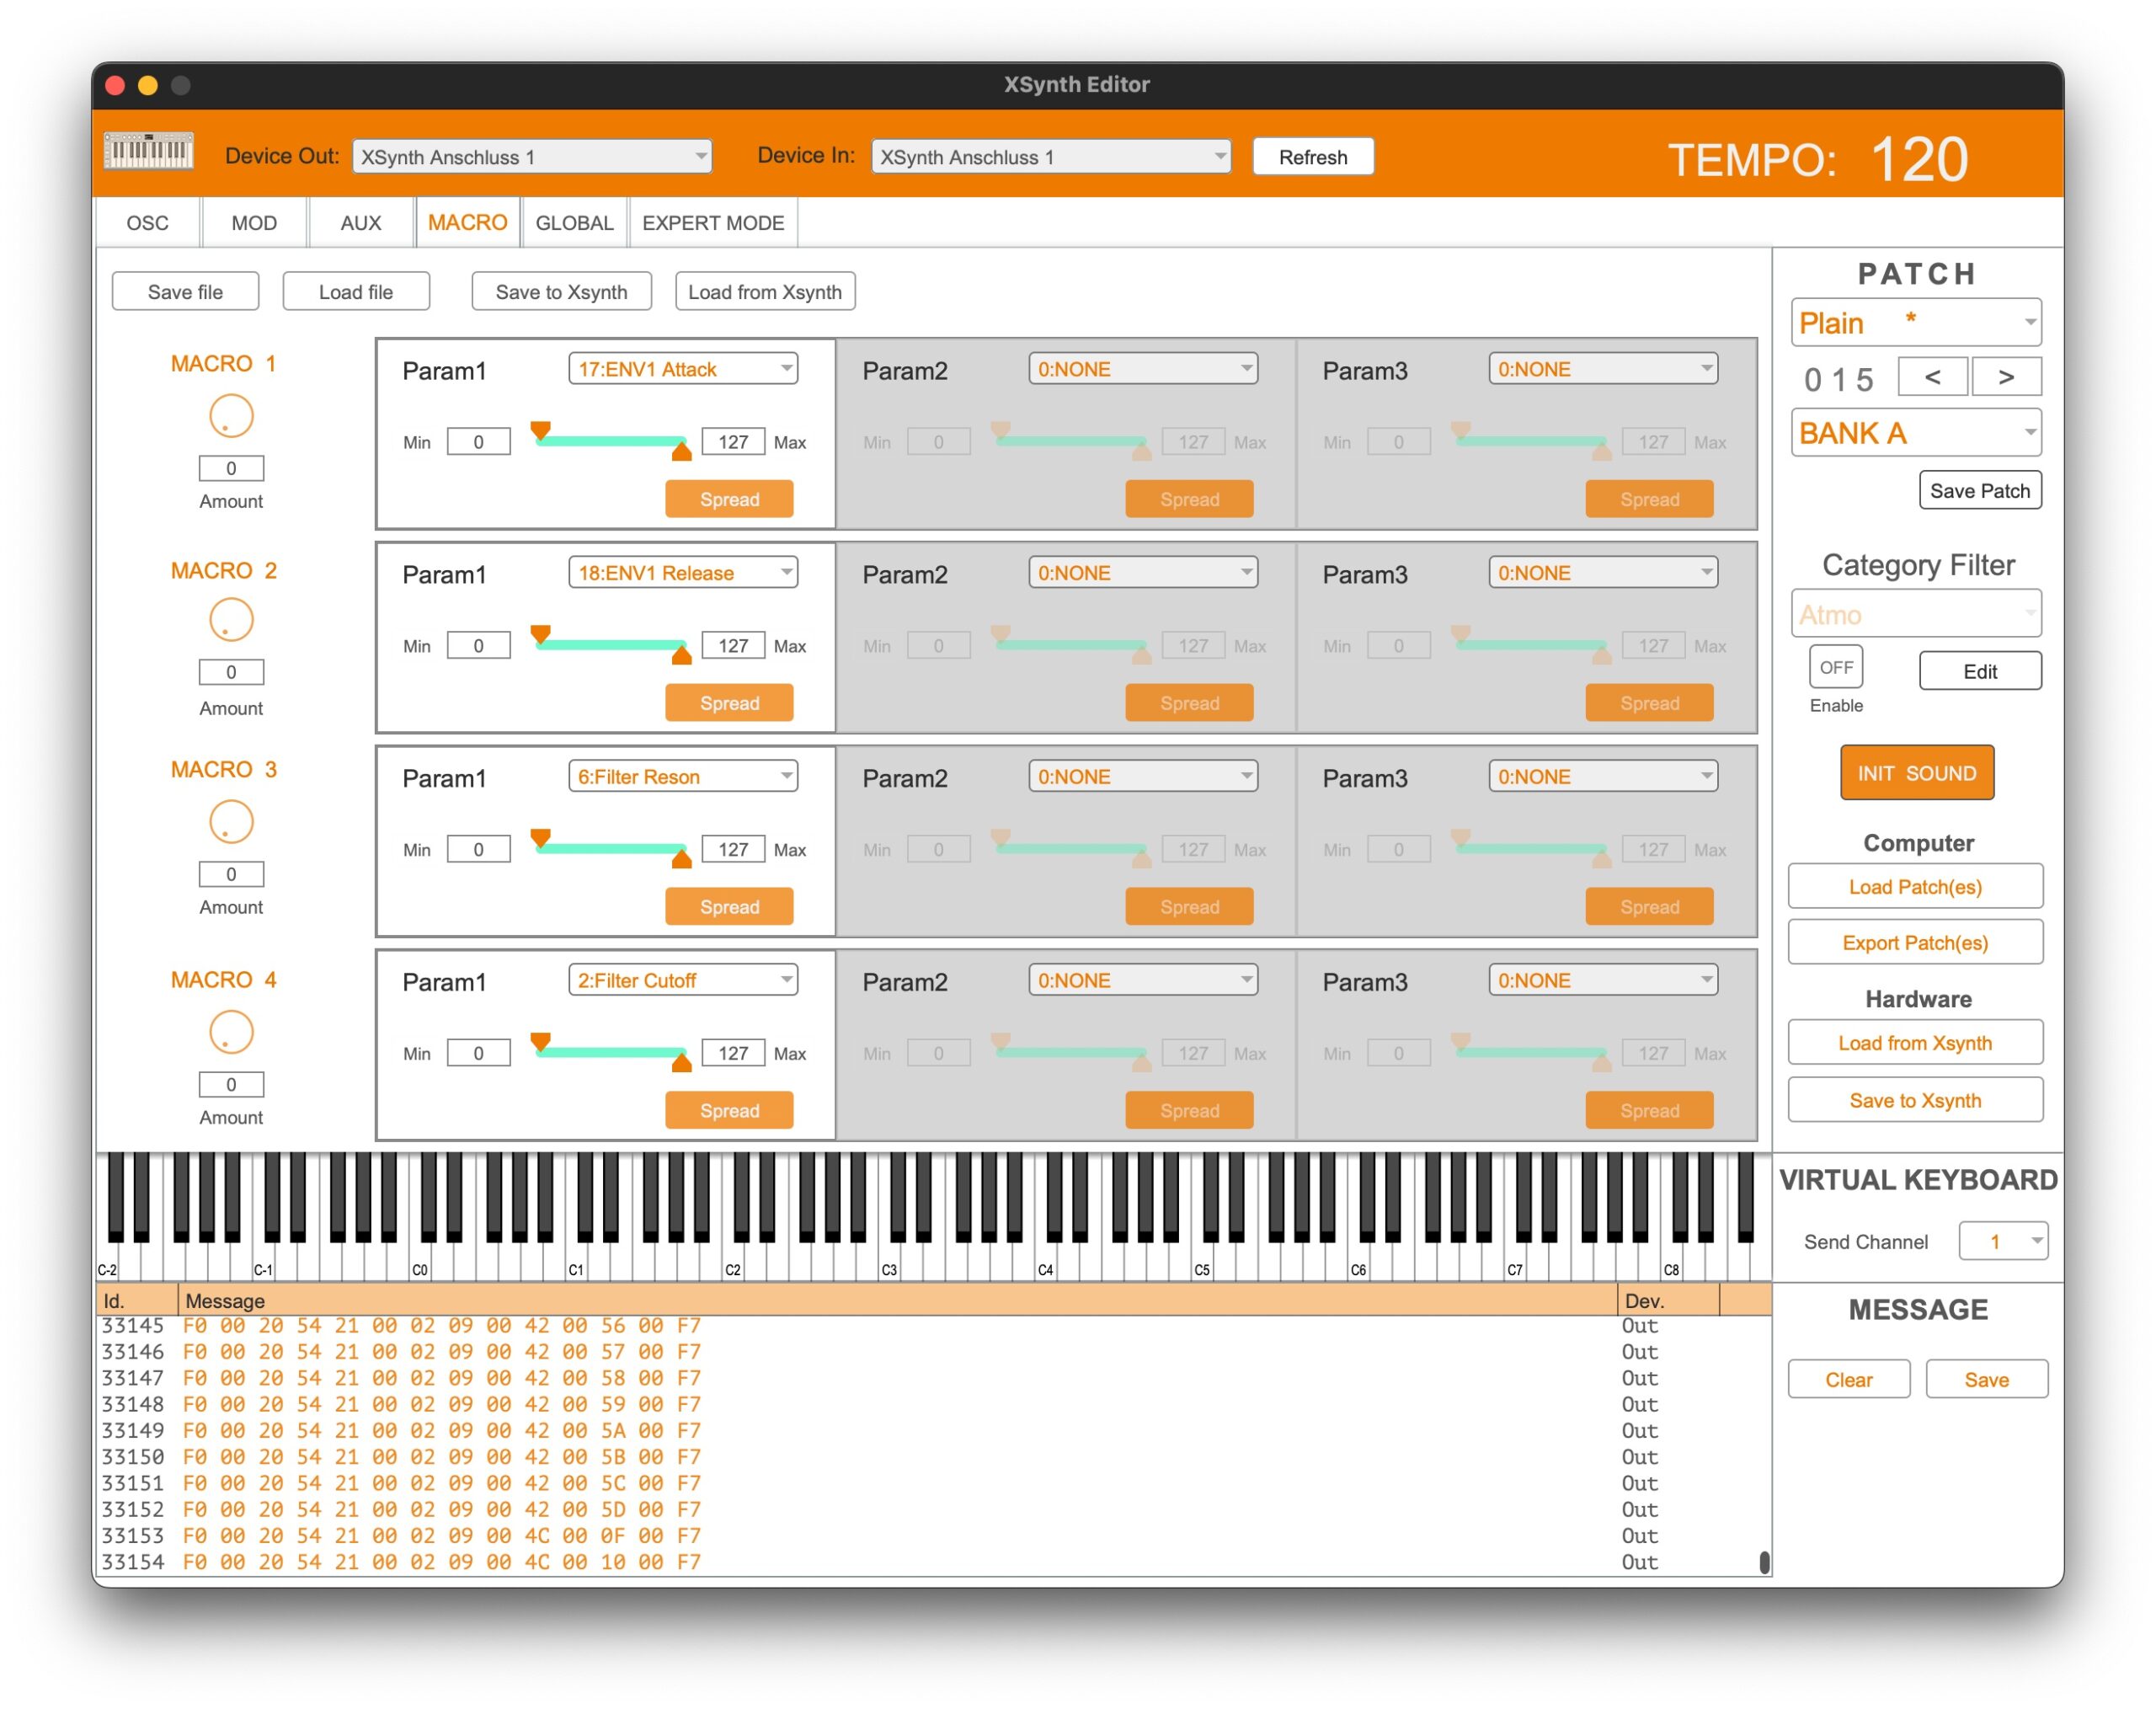This screenshot has height=1709, width=2156.
Task: Open the EXPERT MODE tab
Action: click(713, 223)
